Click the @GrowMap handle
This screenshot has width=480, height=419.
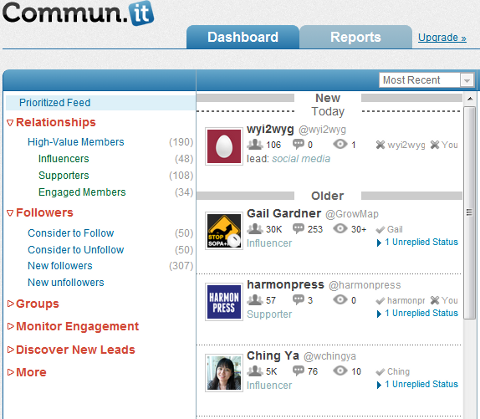click(x=352, y=214)
